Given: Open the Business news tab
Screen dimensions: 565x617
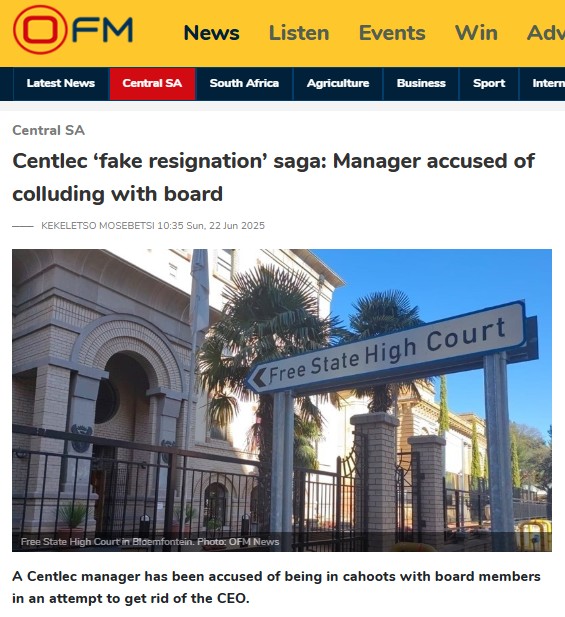Looking at the screenshot, I should pyautogui.click(x=421, y=83).
